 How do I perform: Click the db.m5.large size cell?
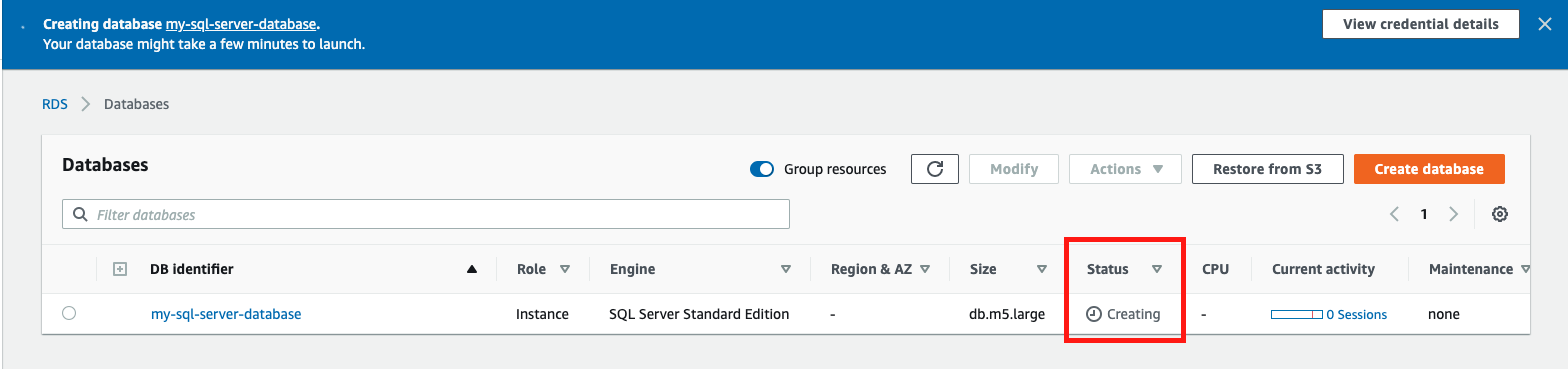(x=1007, y=314)
